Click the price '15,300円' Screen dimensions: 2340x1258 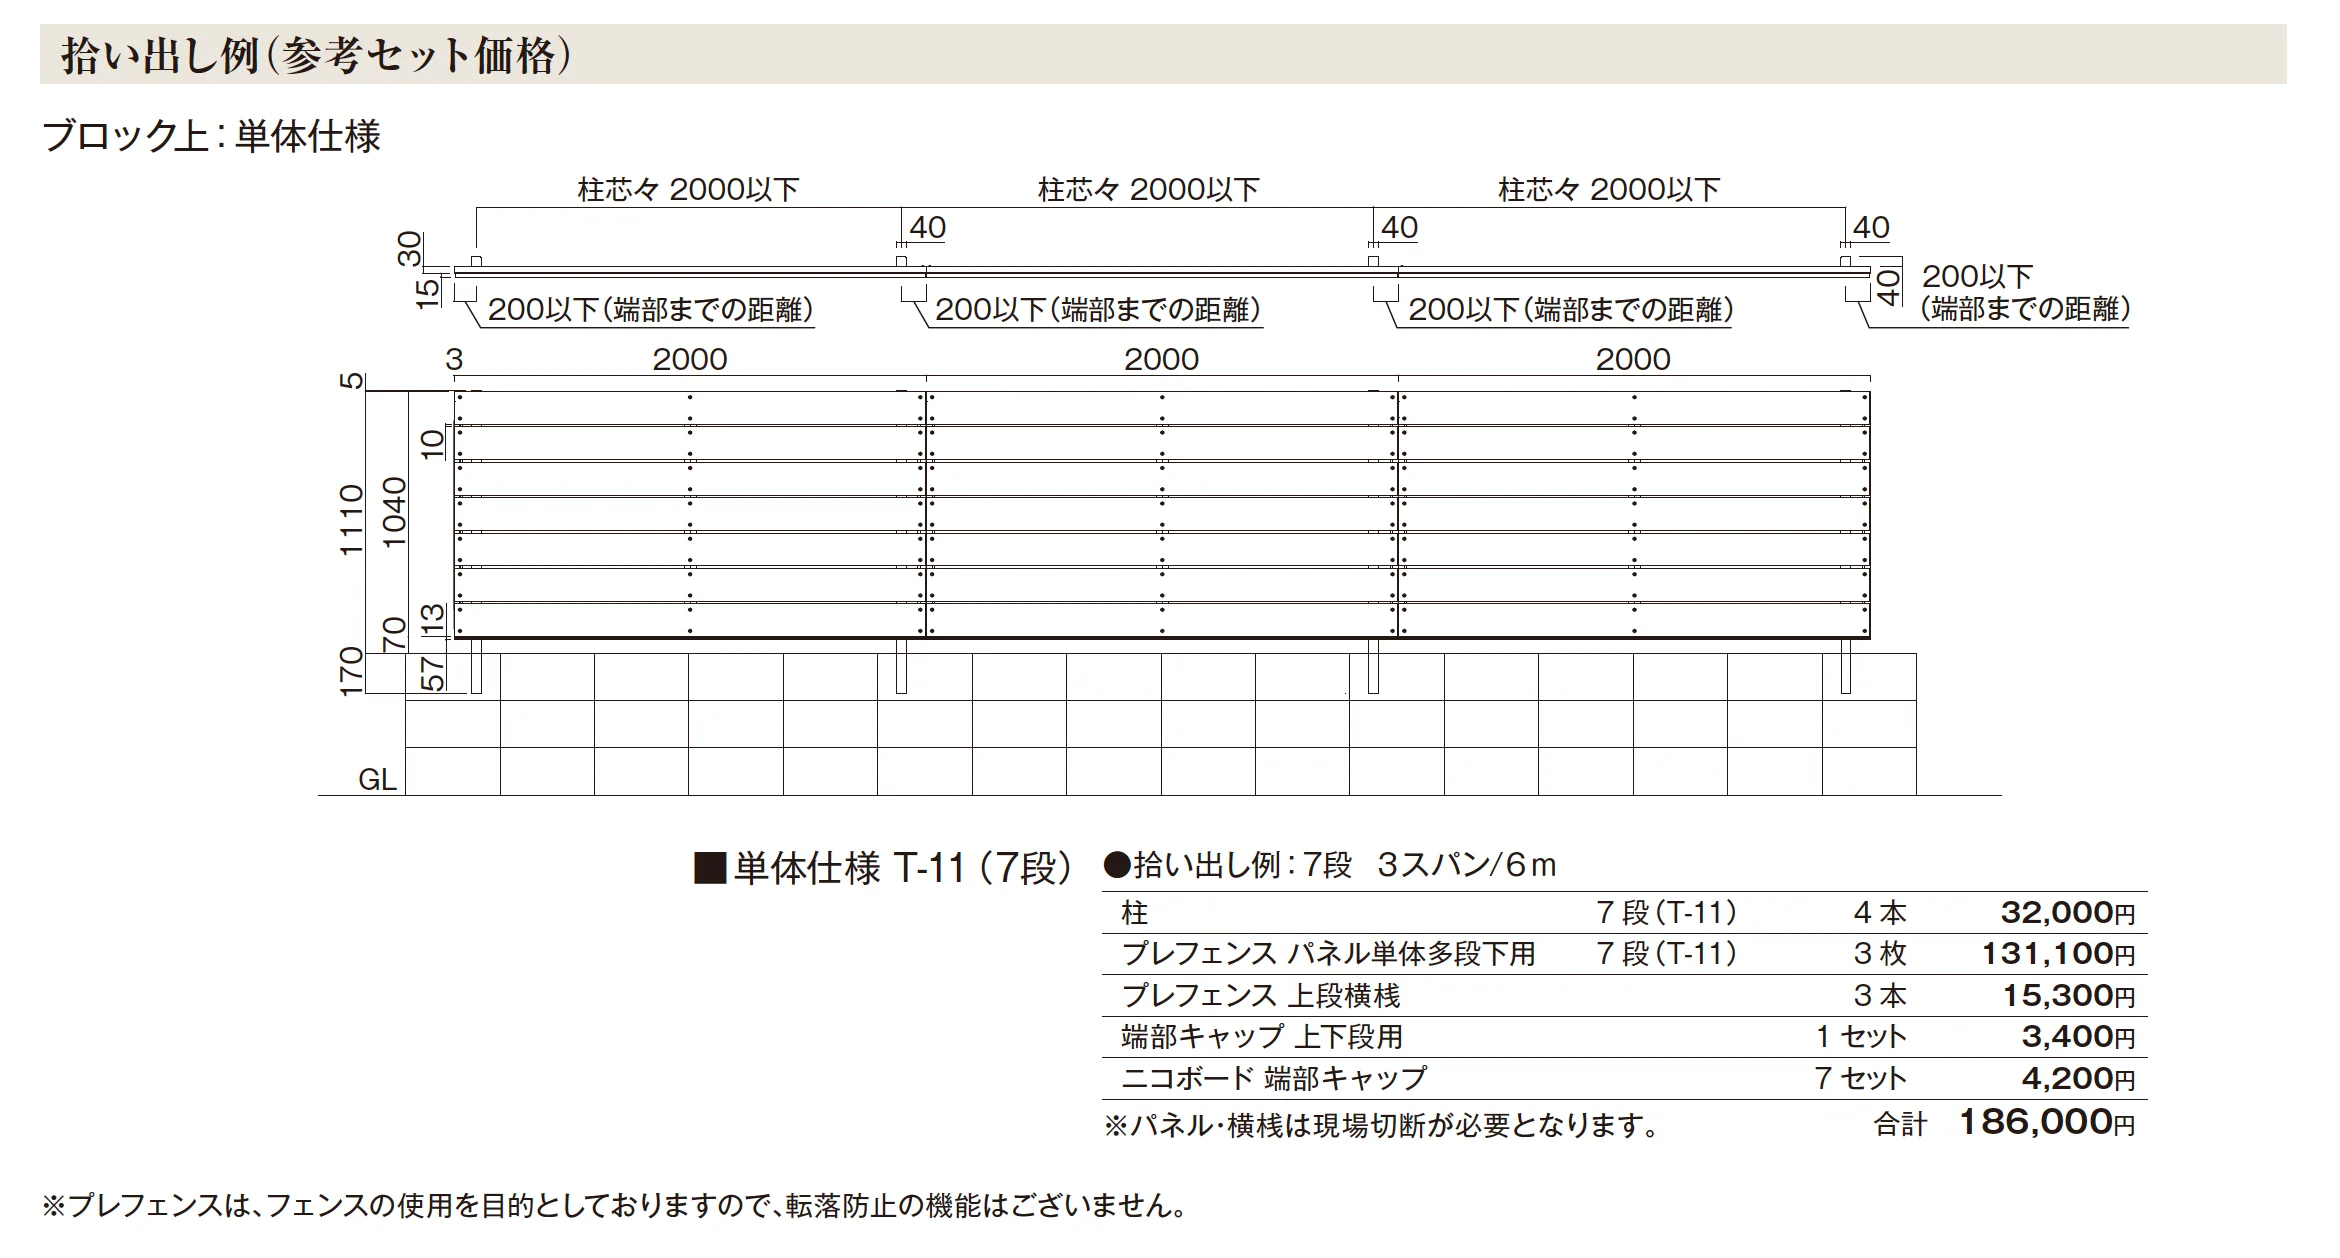point(2069,996)
